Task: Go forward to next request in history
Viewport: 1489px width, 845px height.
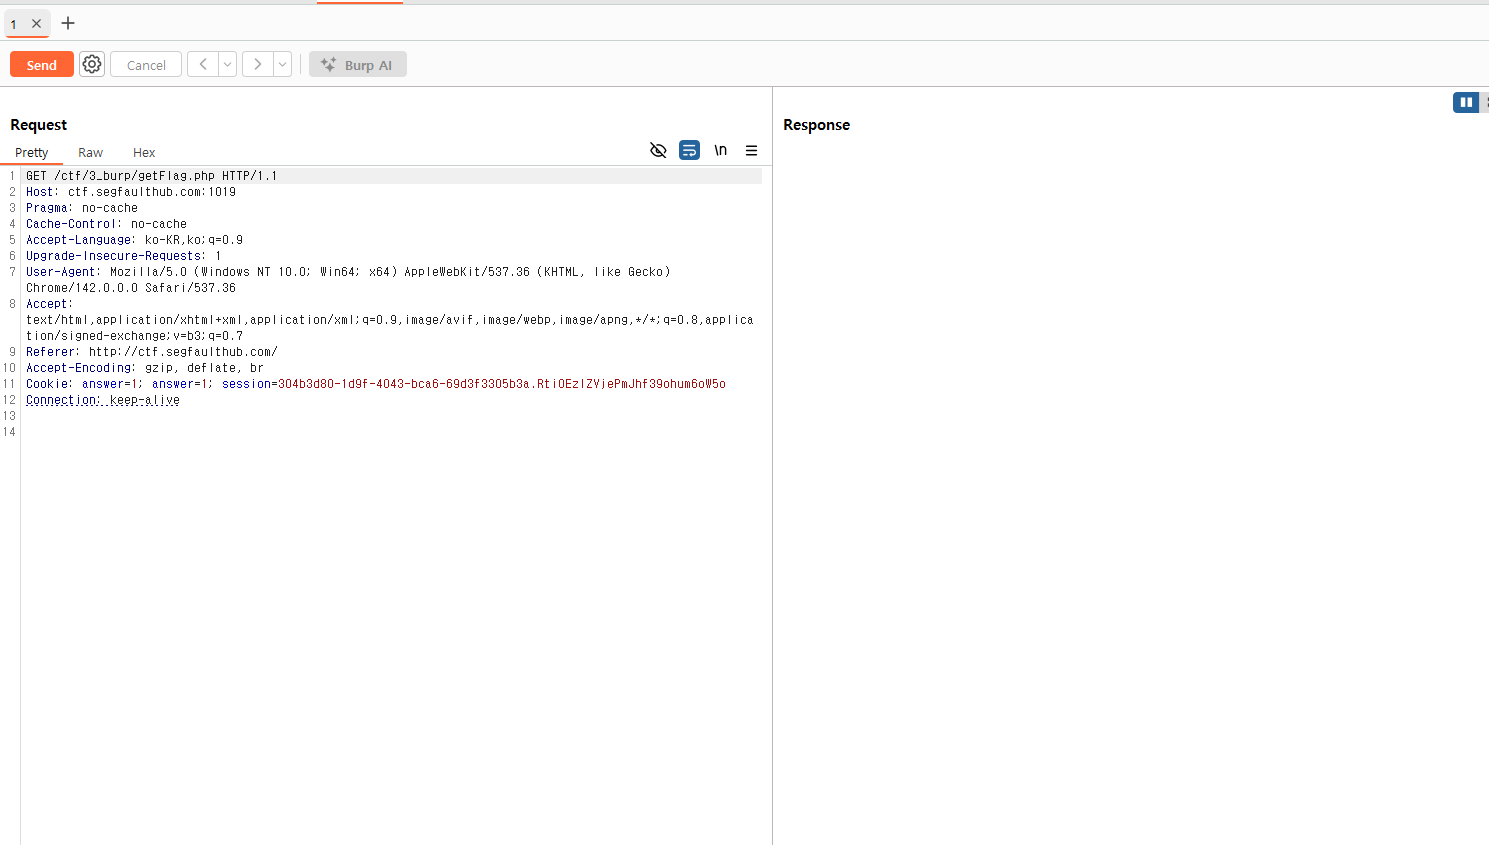Action: point(257,64)
